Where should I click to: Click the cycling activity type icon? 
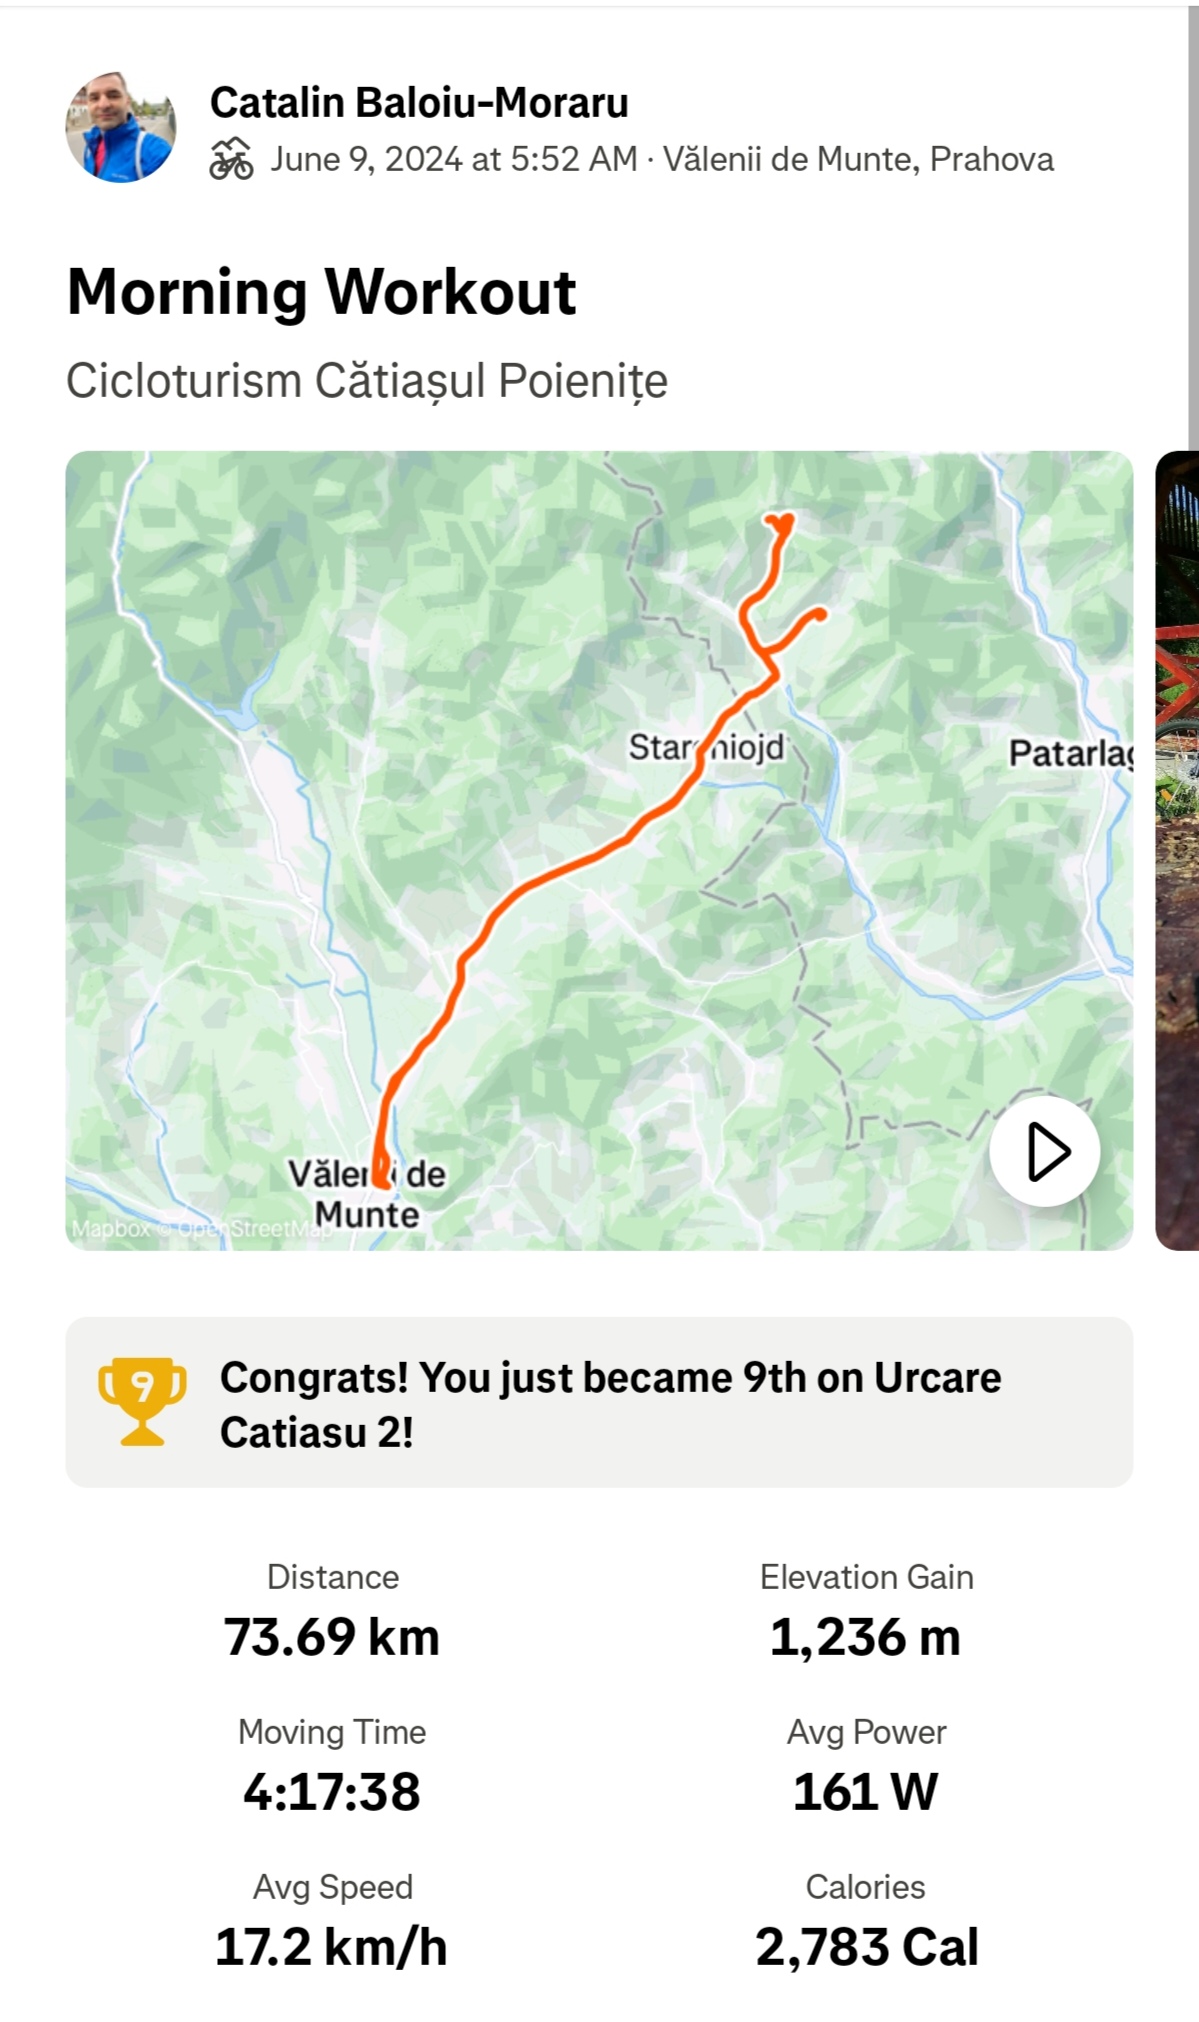[231, 159]
